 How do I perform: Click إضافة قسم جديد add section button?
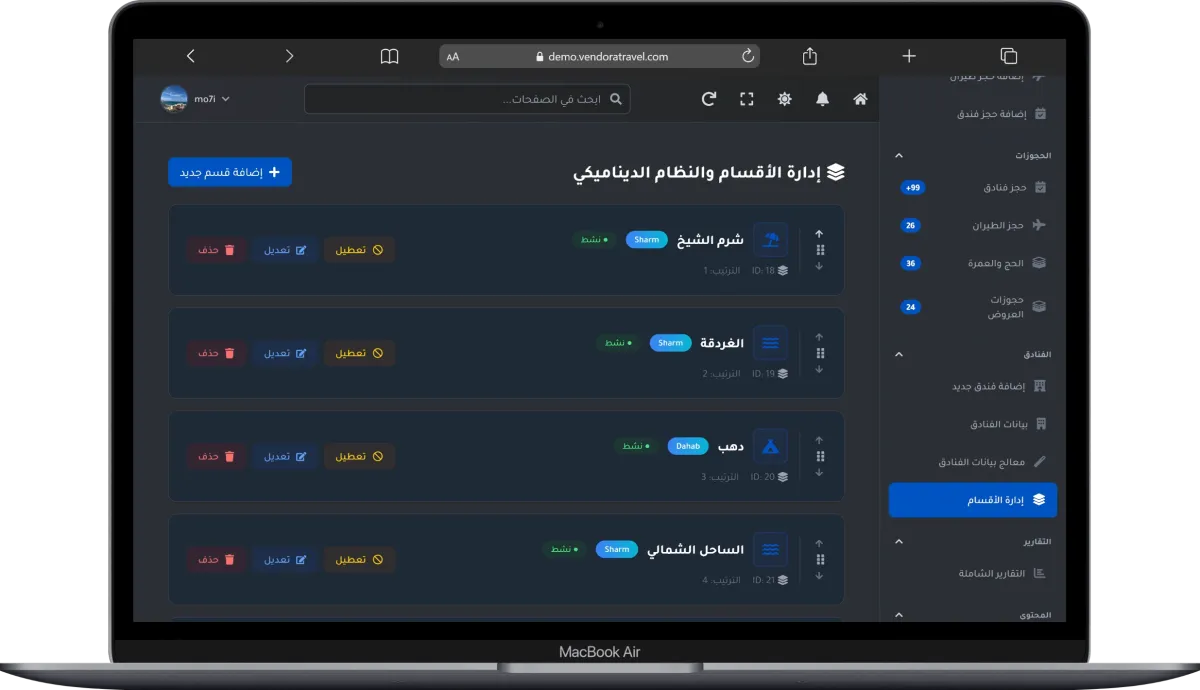[230, 172]
